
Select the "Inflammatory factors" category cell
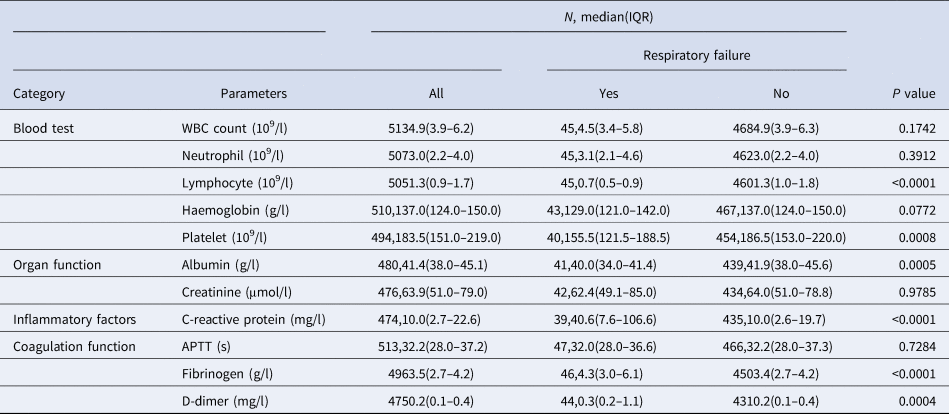(x=72, y=319)
